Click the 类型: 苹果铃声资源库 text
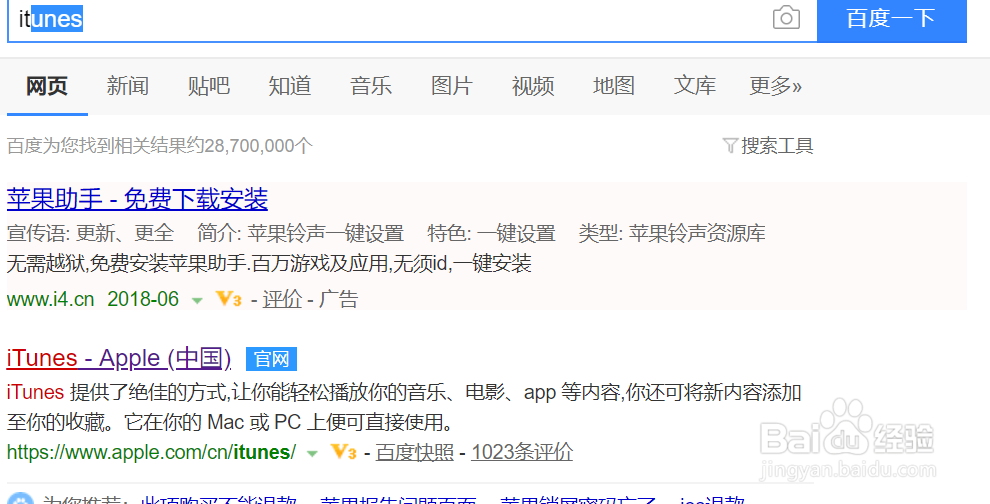This screenshot has width=990, height=504. tap(672, 233)
